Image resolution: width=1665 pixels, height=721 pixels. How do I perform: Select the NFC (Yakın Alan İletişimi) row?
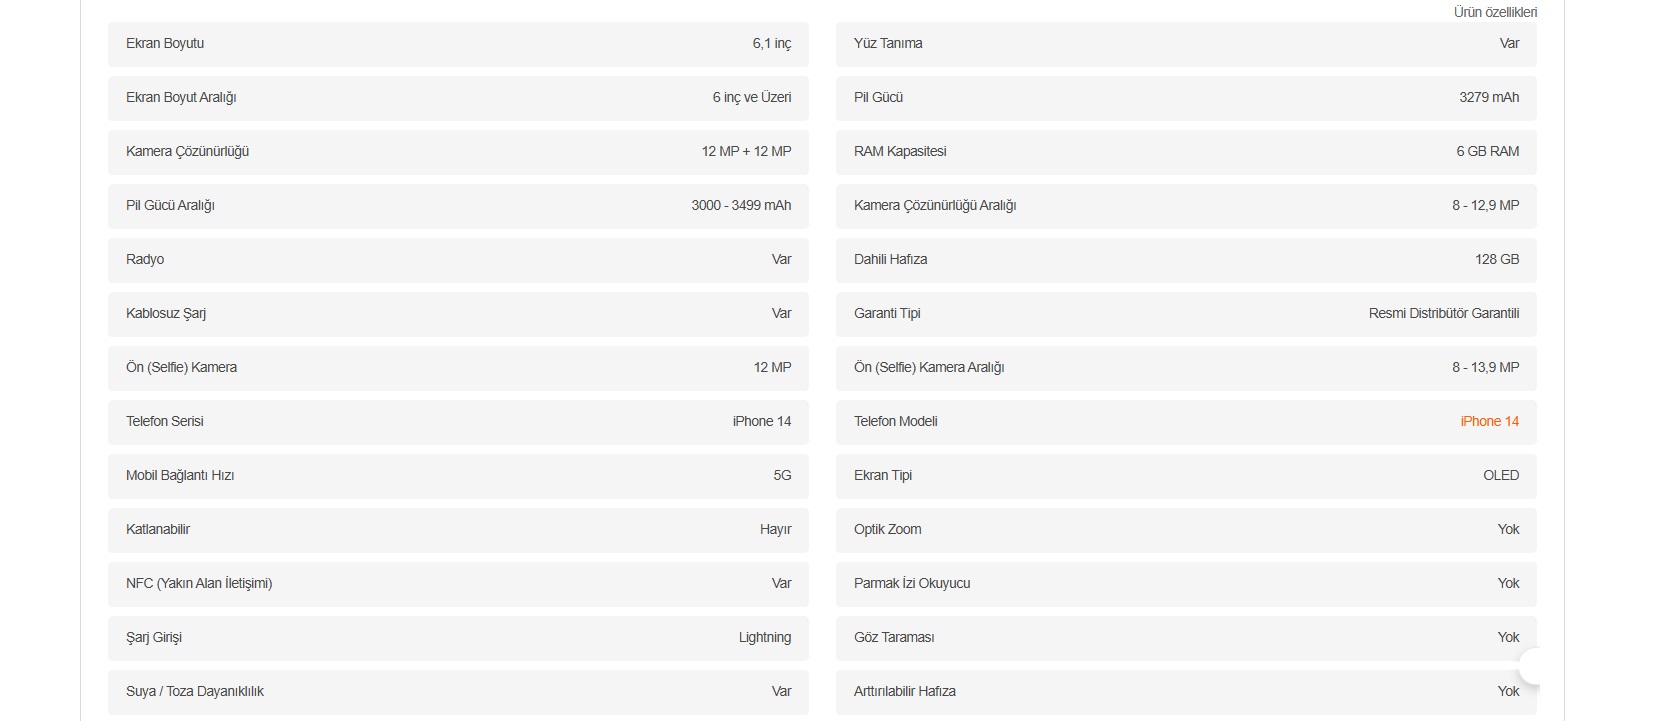458,584
